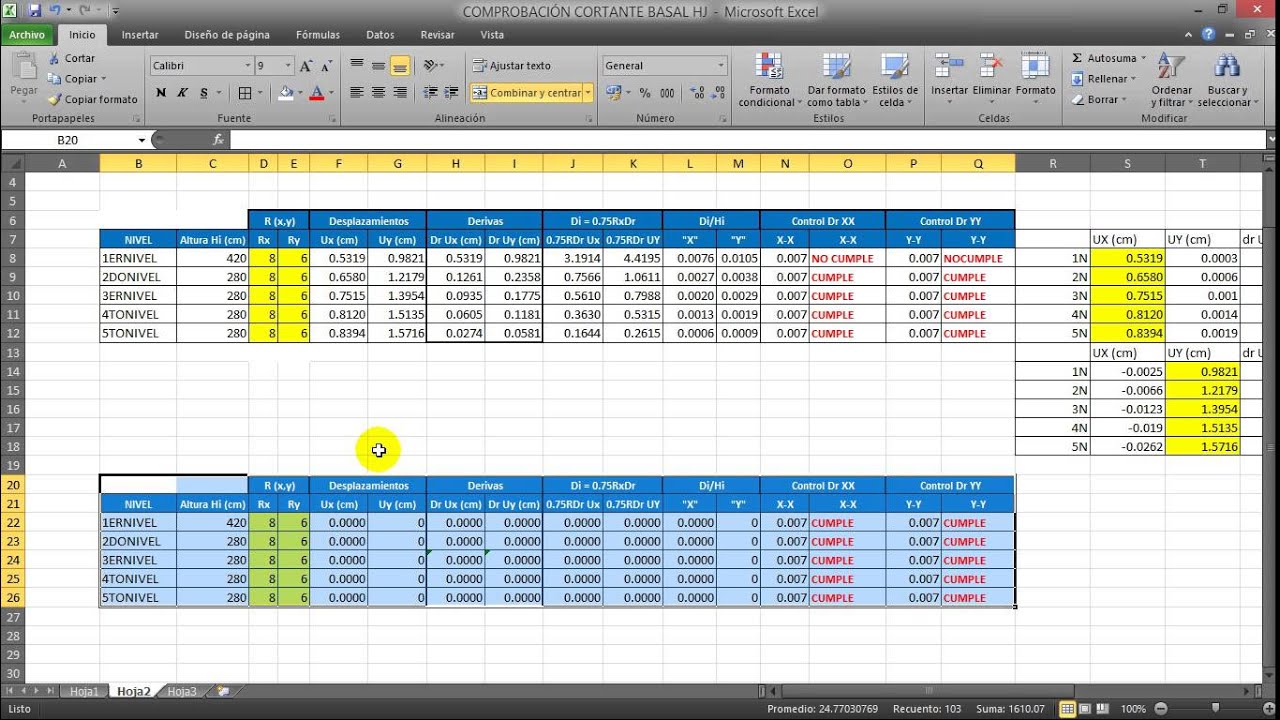The image size is (1280, 720).
Task: Switch to Hoja1 sheet tab
Action: [85, 691]
